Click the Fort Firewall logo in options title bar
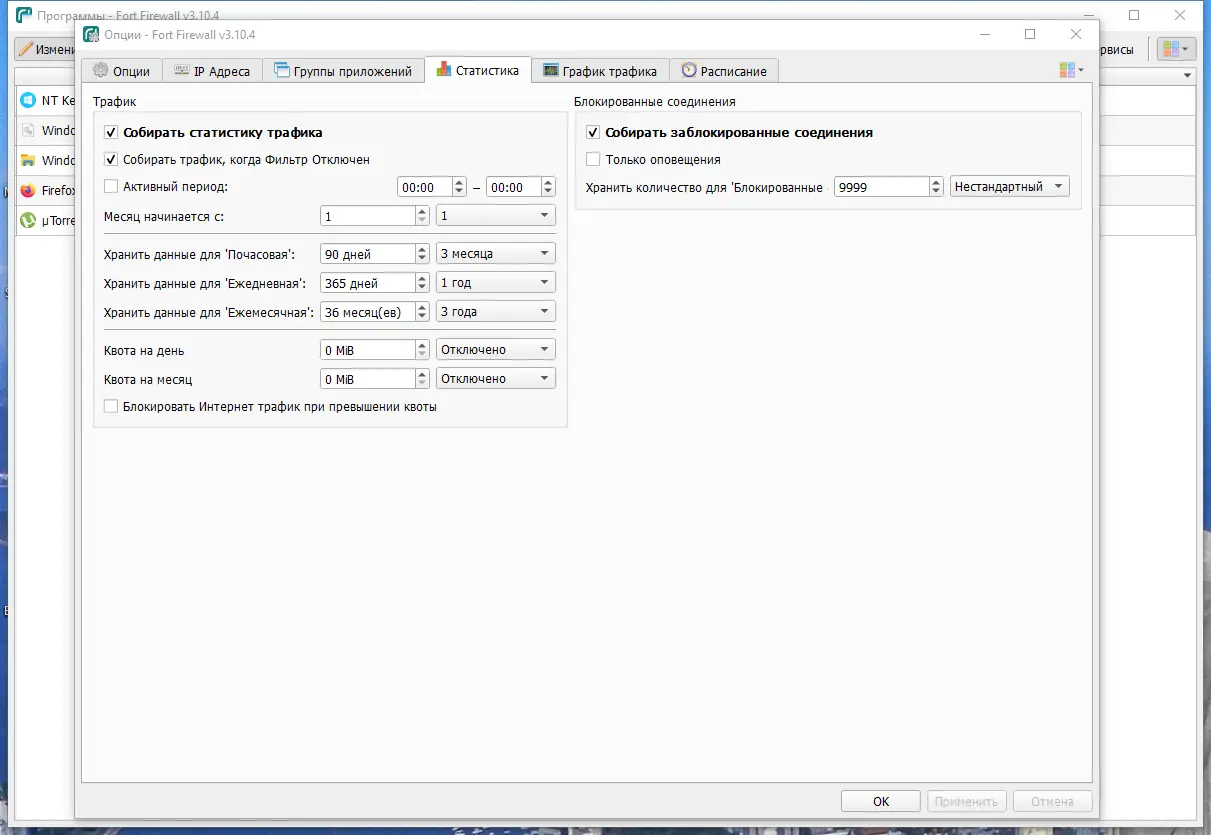The image size is (1211, 835). [x=91, y=34]
